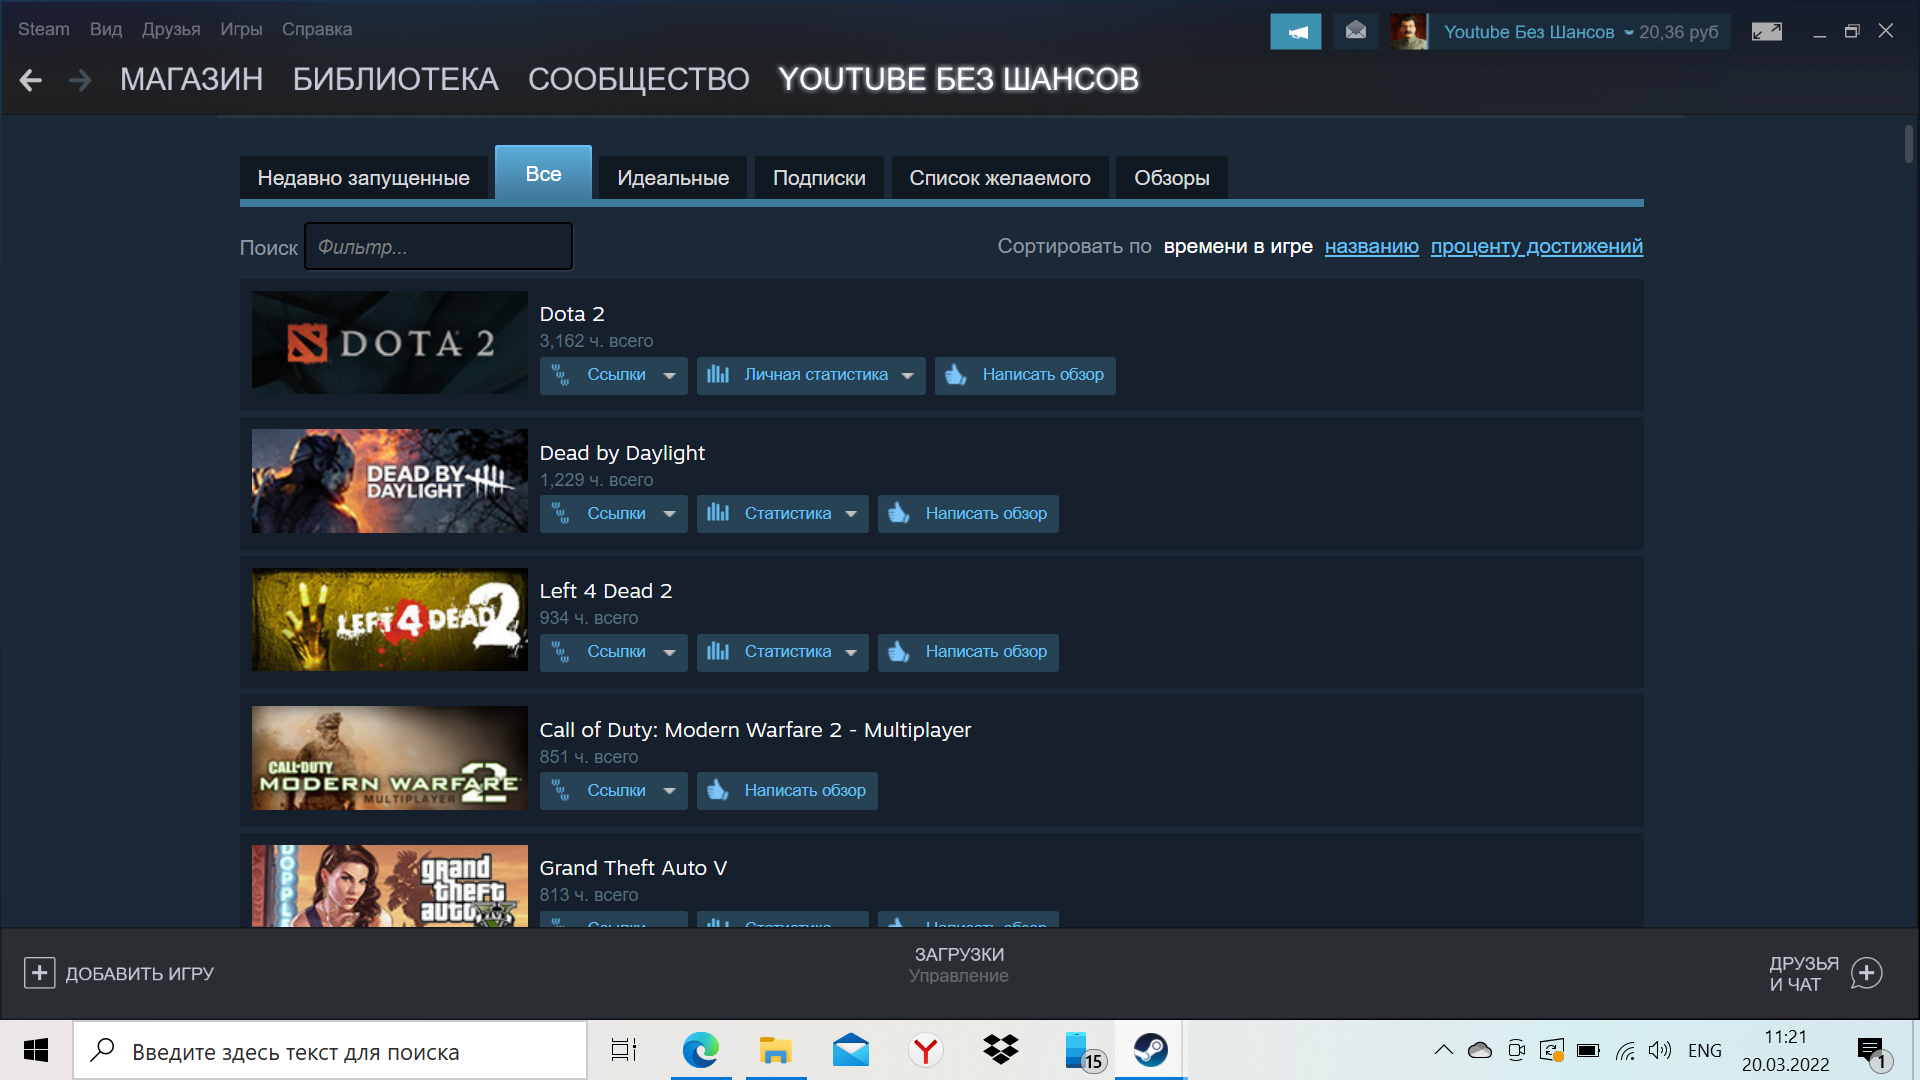Click user avatar in top bar
This screenshot has height=1080, width=1920.
coord(1408,32)
